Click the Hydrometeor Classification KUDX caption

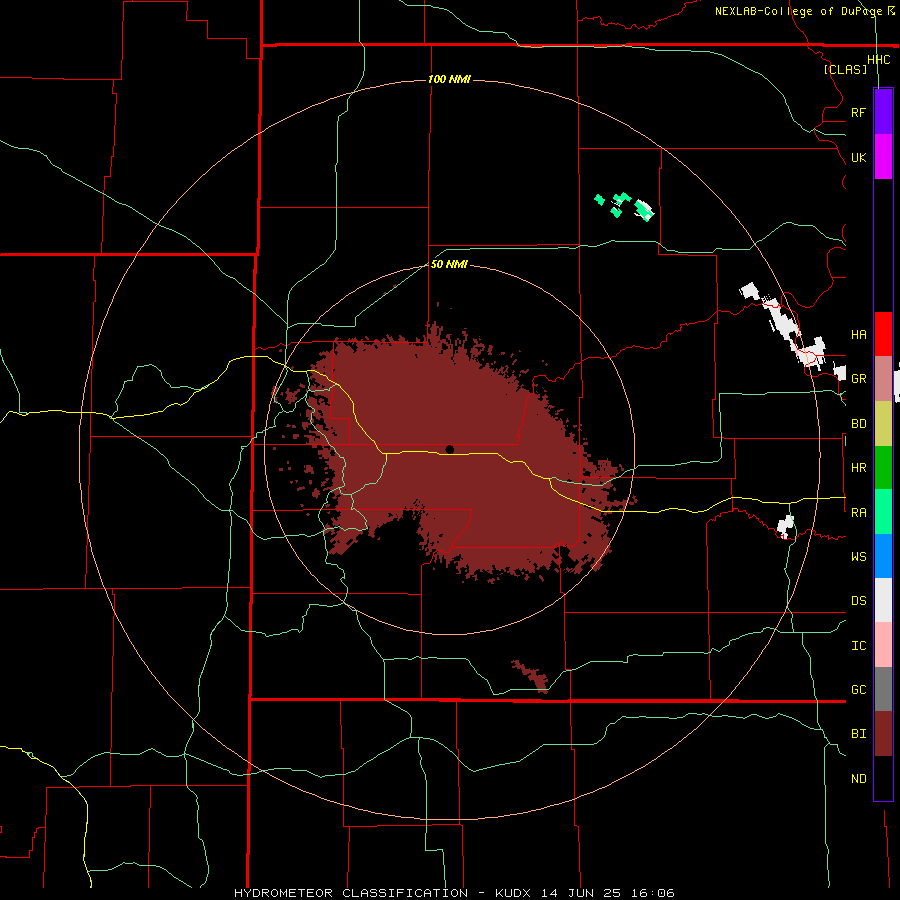[453, 893]
